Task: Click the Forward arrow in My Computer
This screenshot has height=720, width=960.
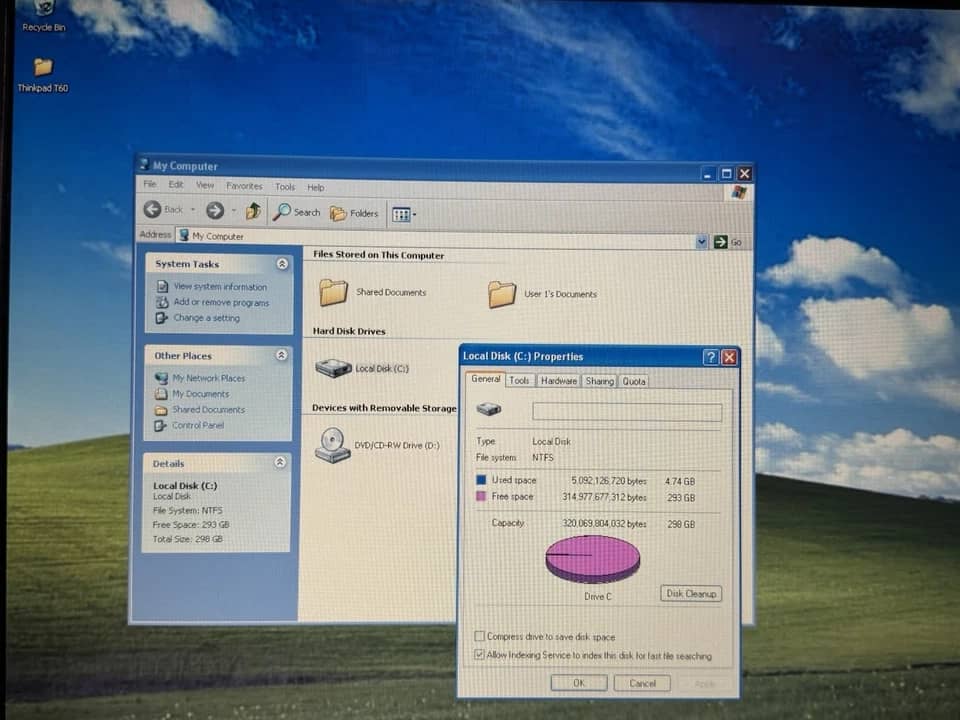Action: point(215,211)
